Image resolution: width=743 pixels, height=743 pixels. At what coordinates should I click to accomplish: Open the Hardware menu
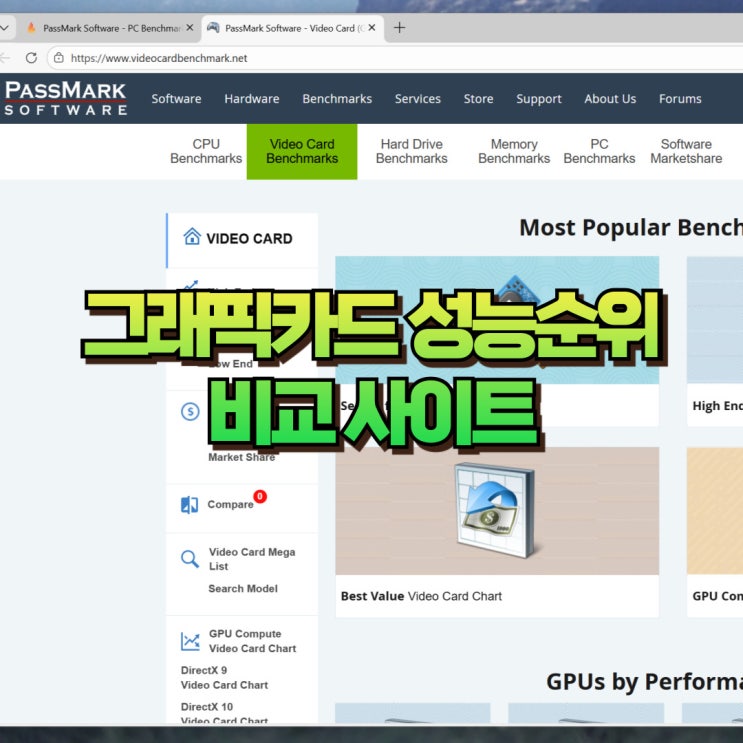click(x=252, y=99)
